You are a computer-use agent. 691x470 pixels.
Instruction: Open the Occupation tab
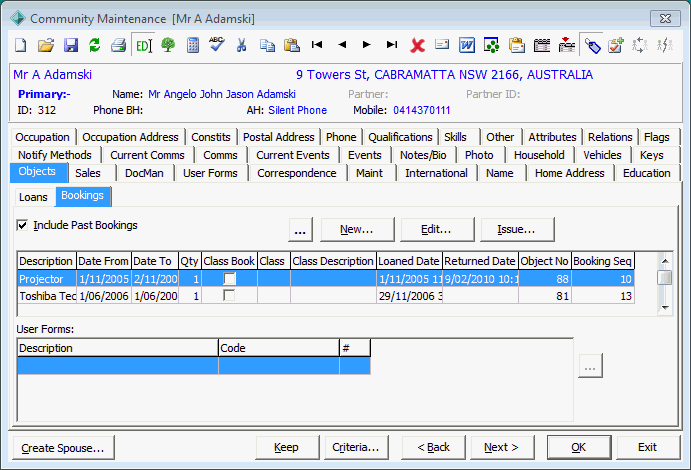point(42,137)
